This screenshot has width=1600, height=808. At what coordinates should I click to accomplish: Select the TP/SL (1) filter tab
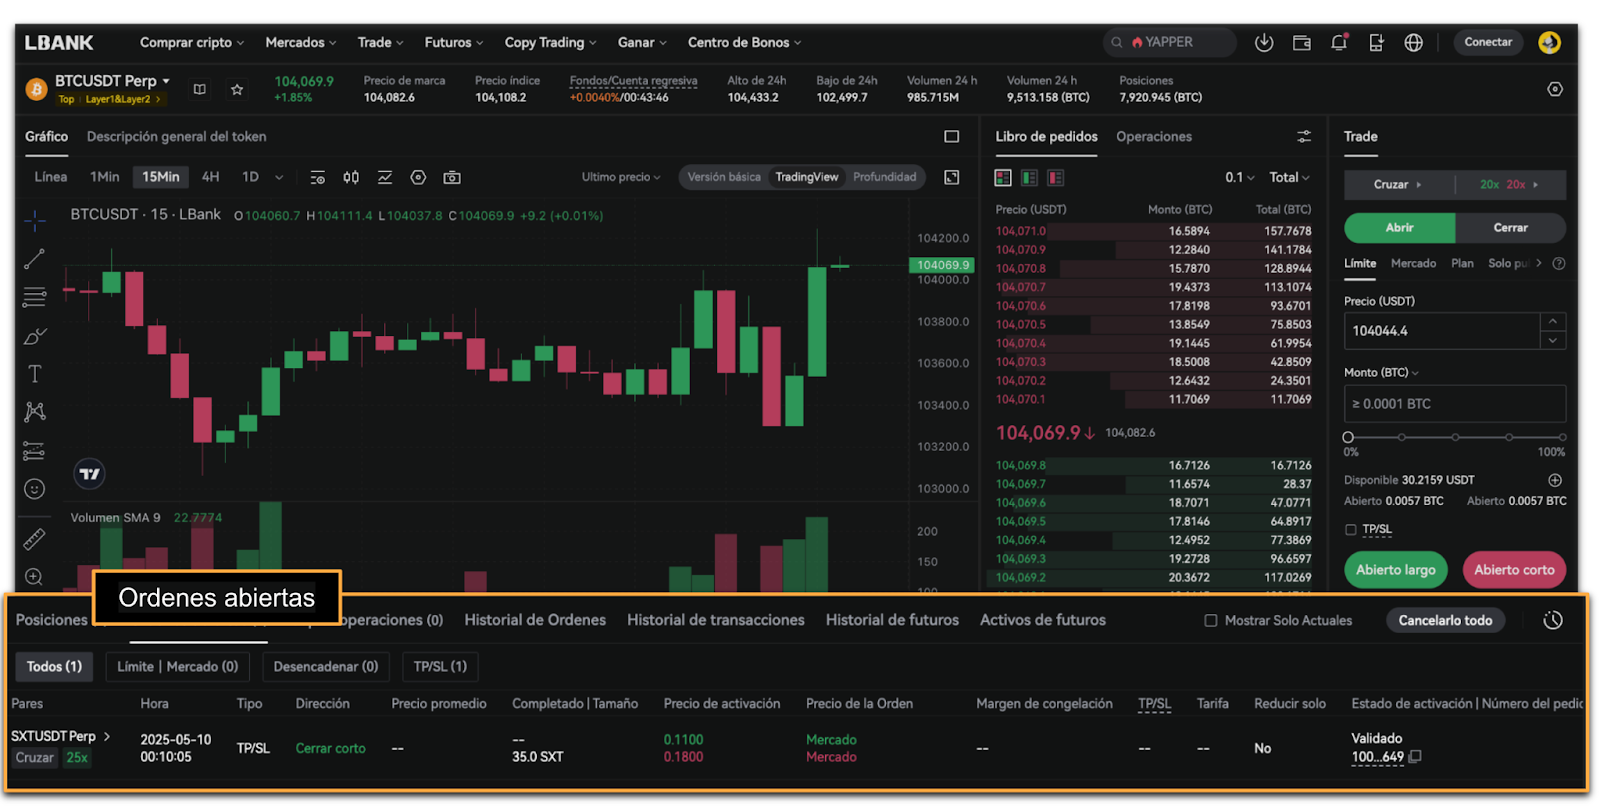click(x=440, y=666)
